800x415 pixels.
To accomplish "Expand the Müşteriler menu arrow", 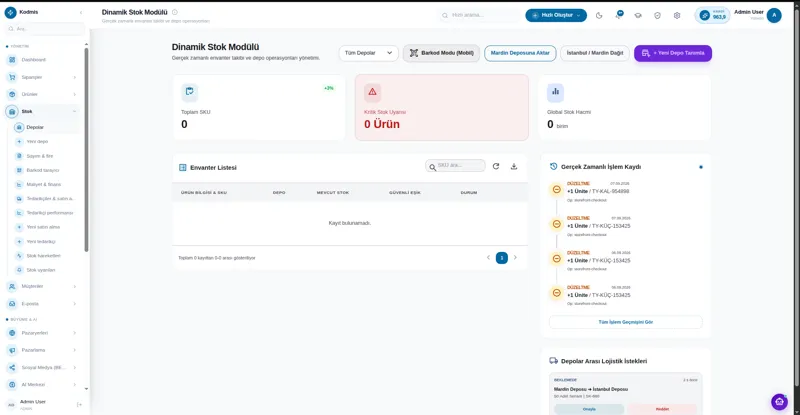I will point(74,286).
